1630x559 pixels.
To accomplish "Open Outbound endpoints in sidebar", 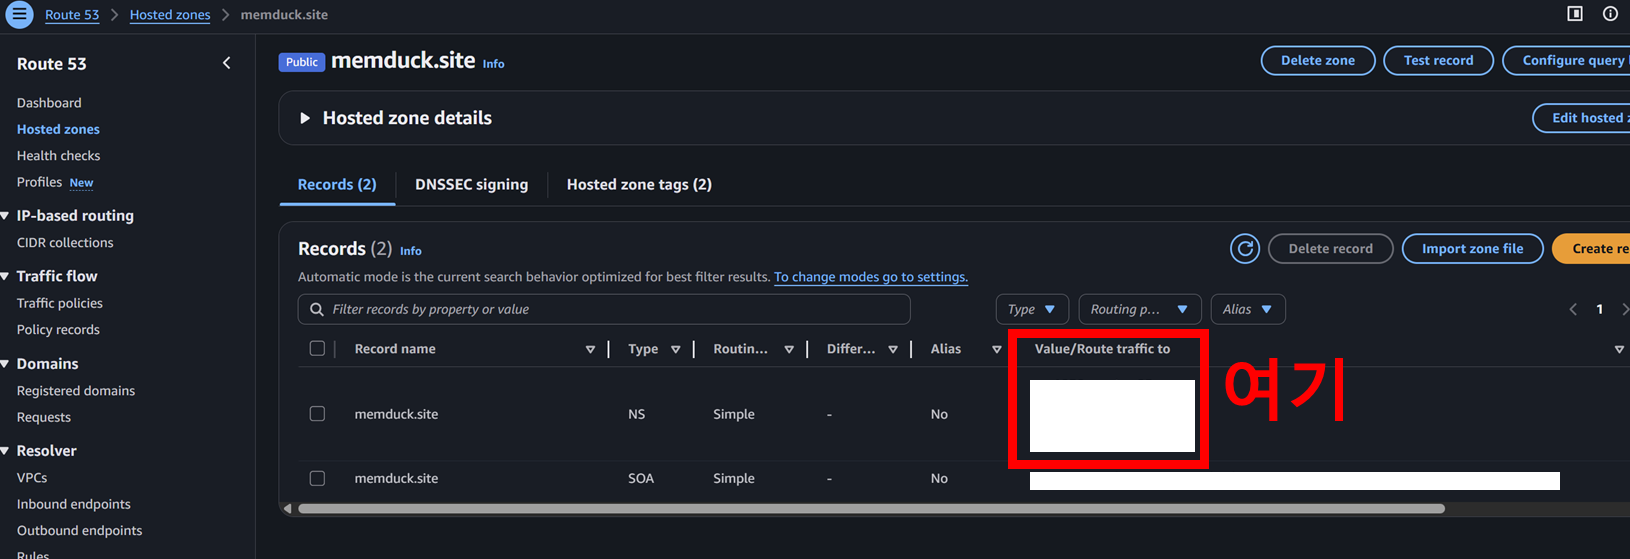I will coord(79,531).
